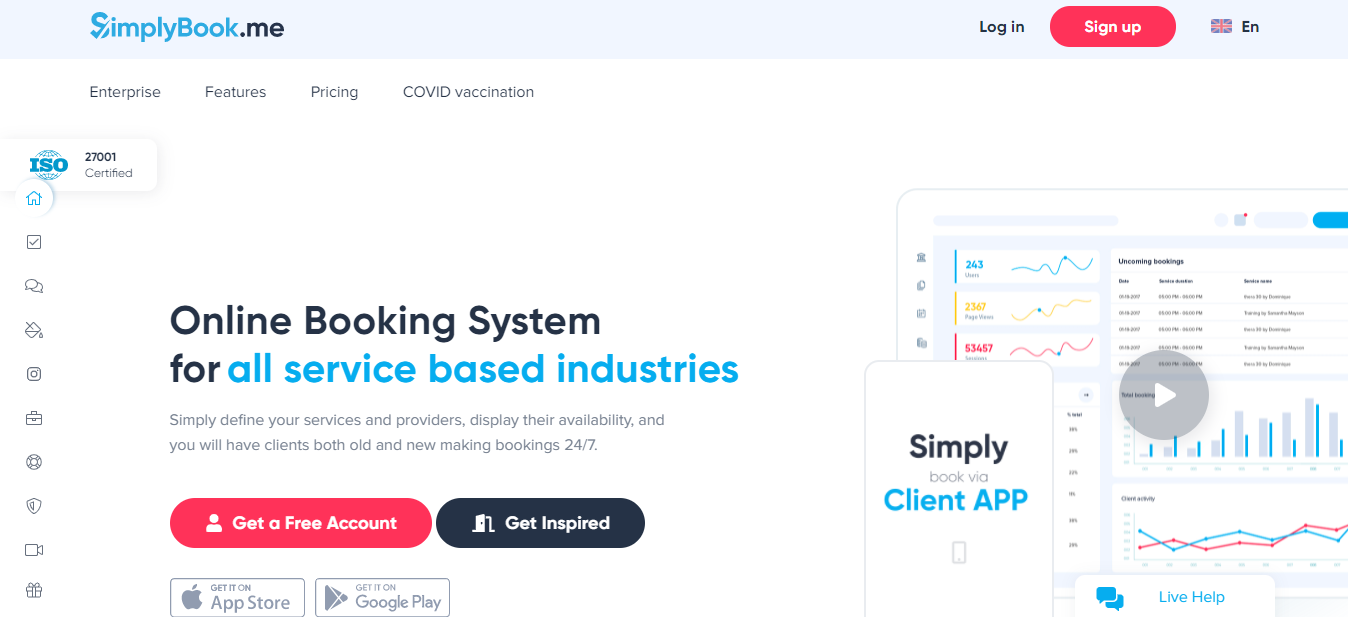Click the gift box sidebar icon
The height and width of the screenshot is (617, 1348).
click(x=34, y=590)
